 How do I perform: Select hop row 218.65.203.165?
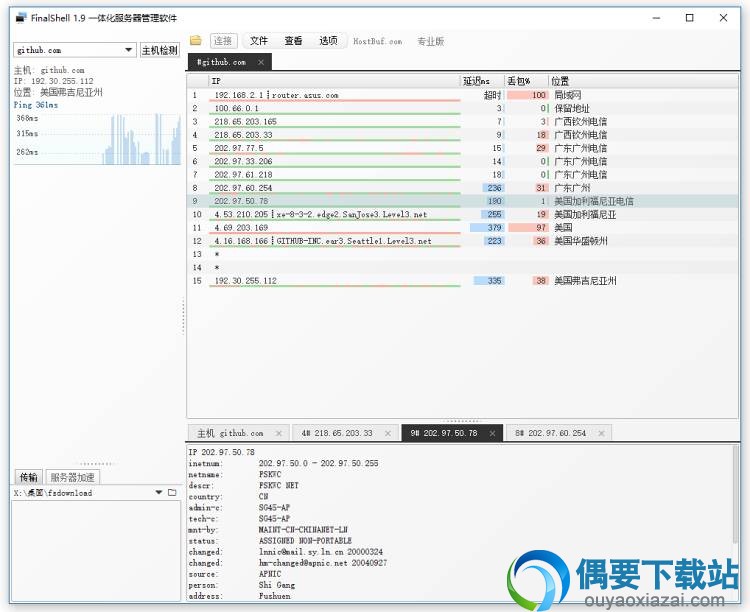[462, 122]
